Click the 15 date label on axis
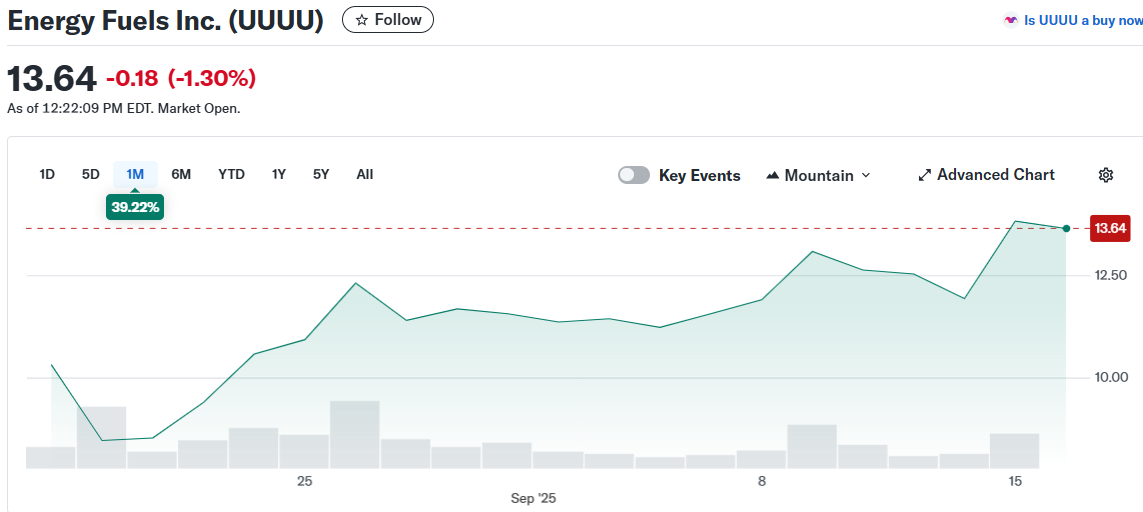Viewport: 1143px width, 512px height. pyautogui.click(x=1014, y=481)
